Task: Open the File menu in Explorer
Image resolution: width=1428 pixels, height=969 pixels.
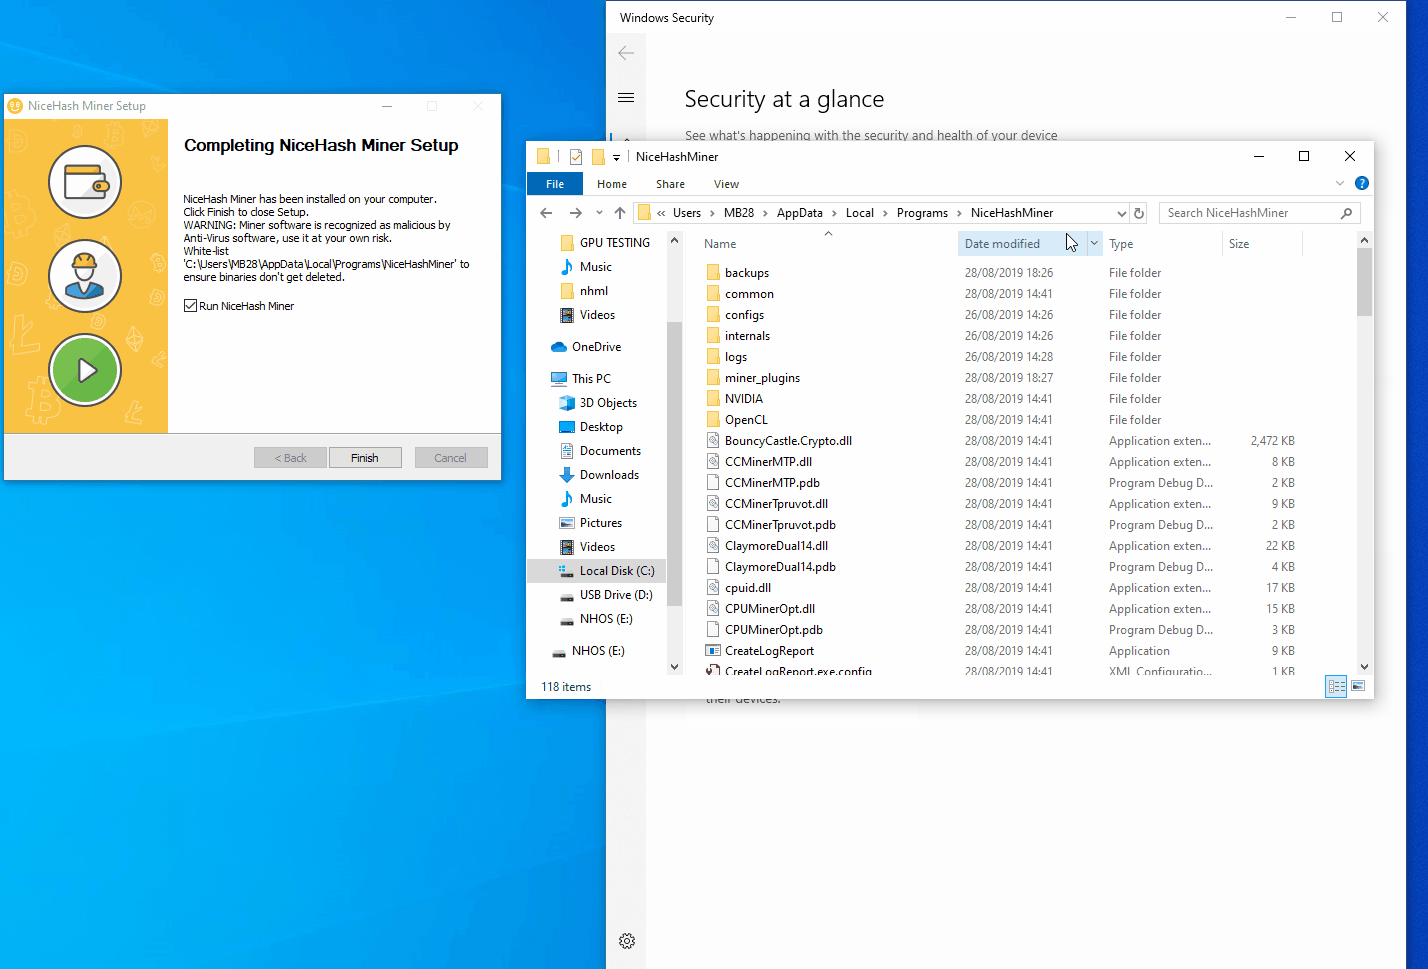Action: tap(554, 184)
